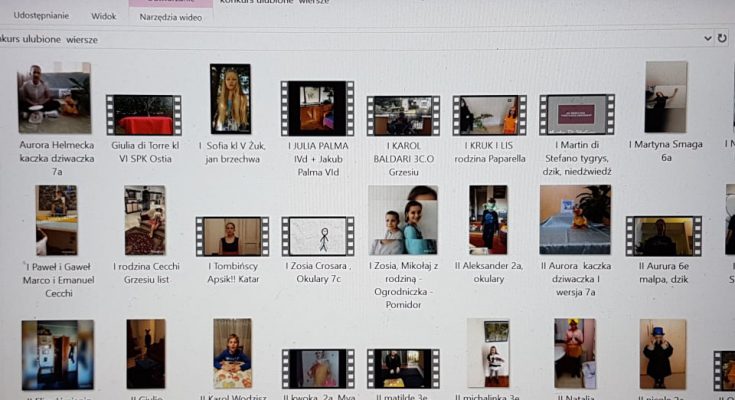
Task: Click file name 'I Tombińscy Apsik!! Katar'
Action: tap(233, 272)
